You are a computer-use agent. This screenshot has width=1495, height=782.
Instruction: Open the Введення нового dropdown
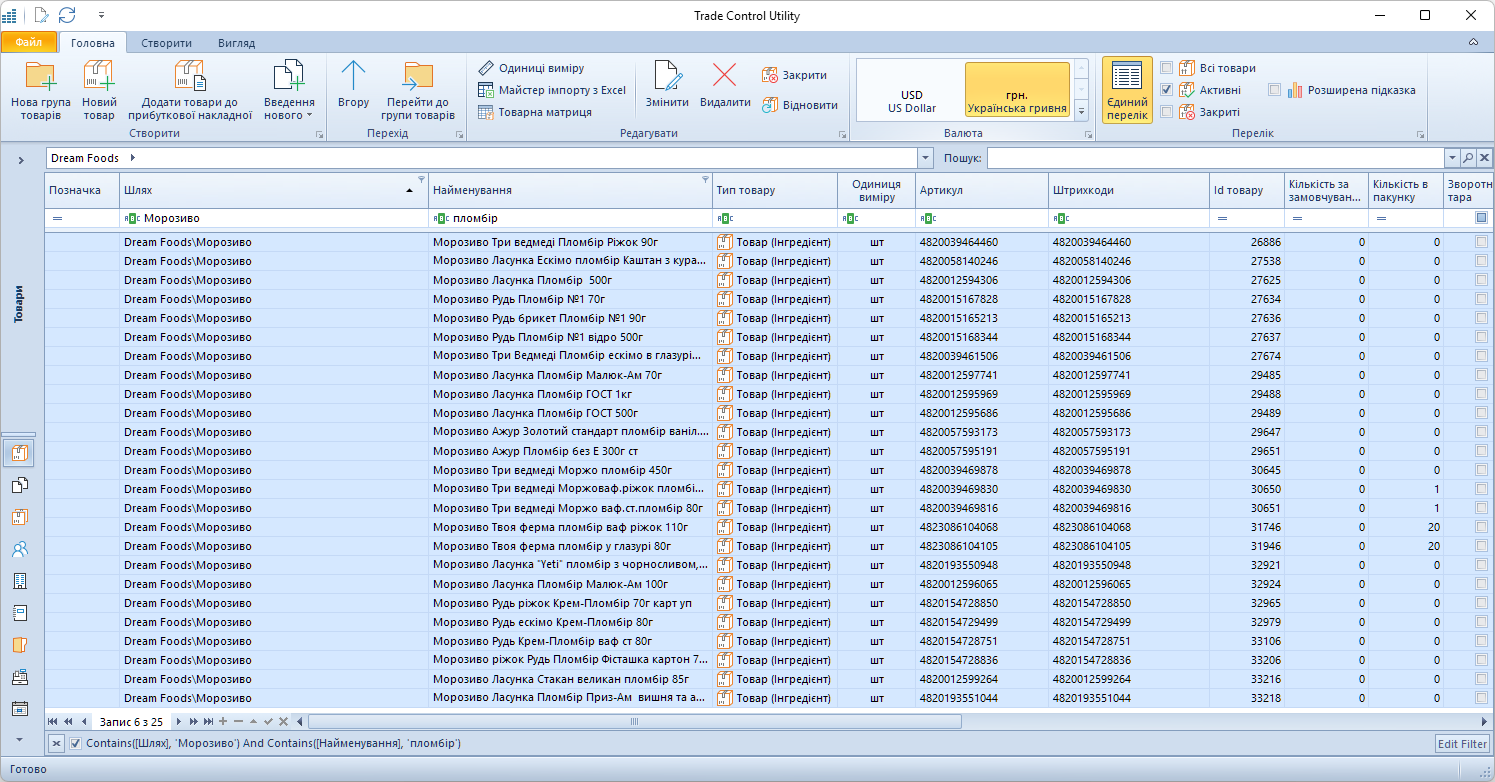[x=289, y=108]
